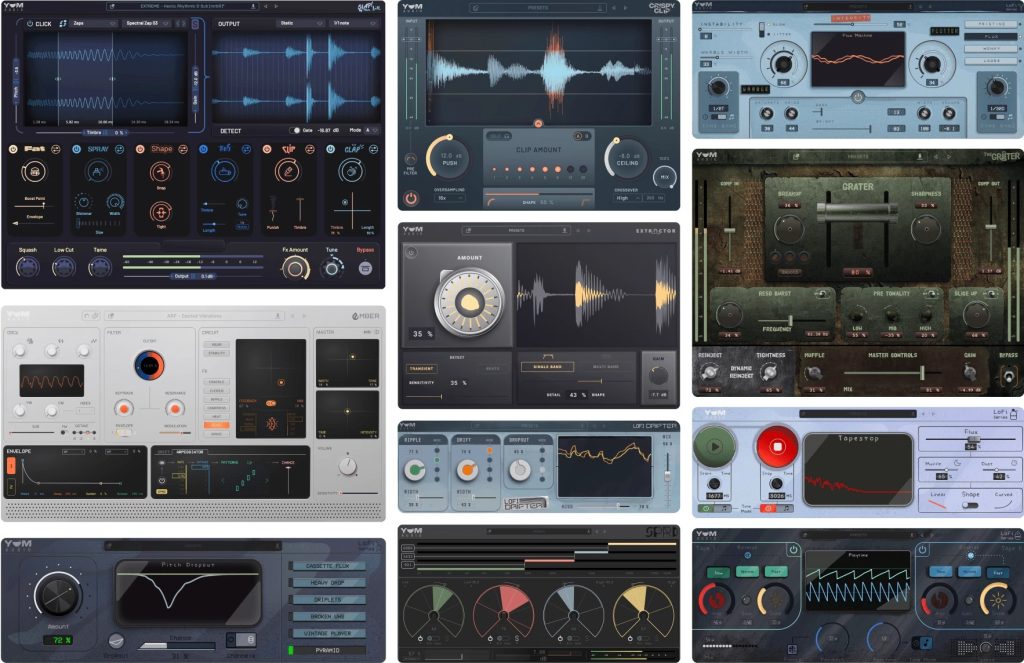Flip the Grater Bypass switch
Viewport: 1024px width, 663px height.
1007,374
